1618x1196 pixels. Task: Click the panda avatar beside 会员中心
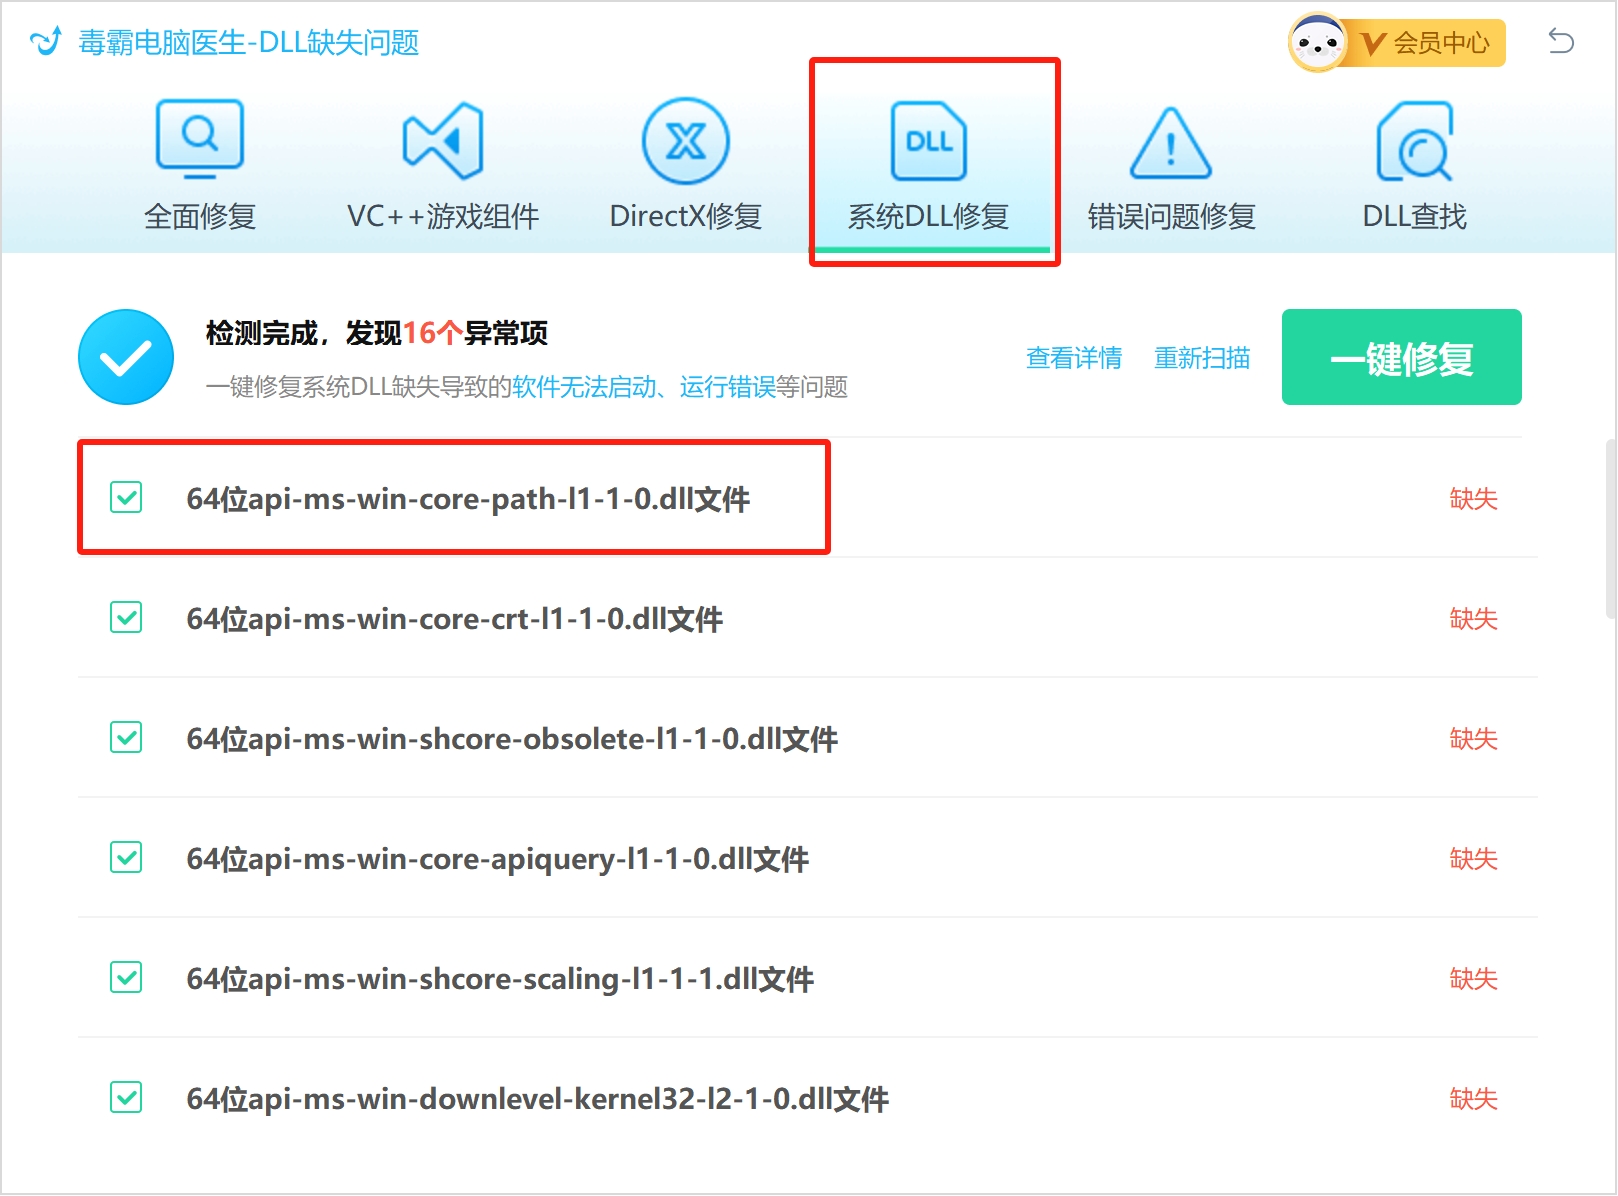[x=1318, y=42]
